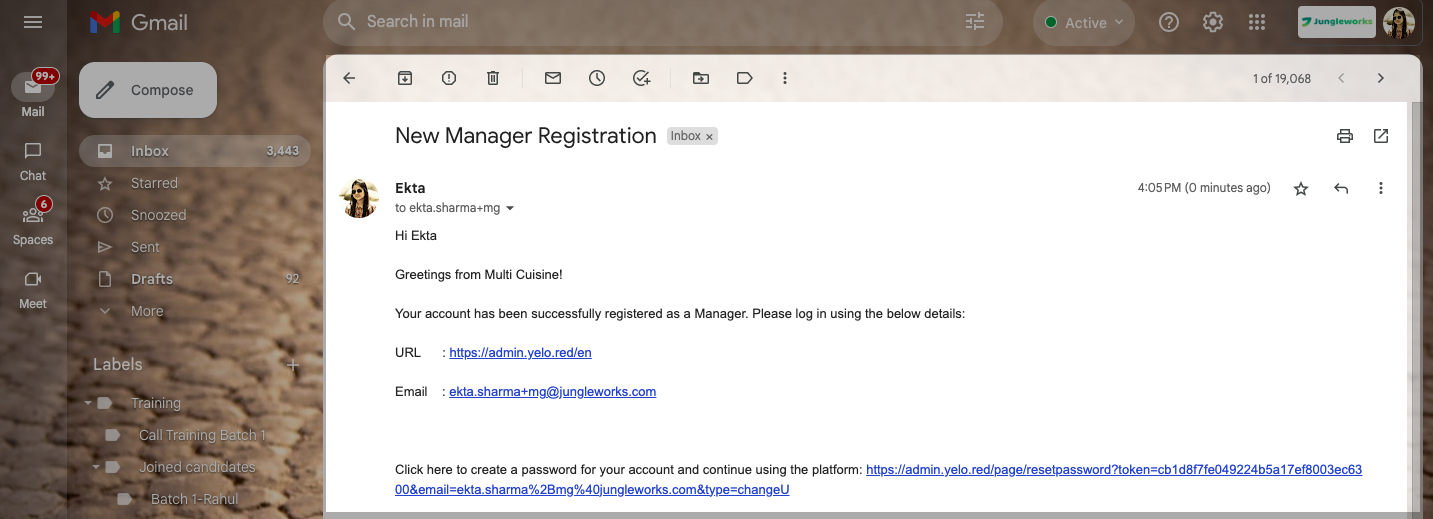This screenshot has height=519, width=1433.
Task: Open Starred folder
Action: (x=195, y=183)
